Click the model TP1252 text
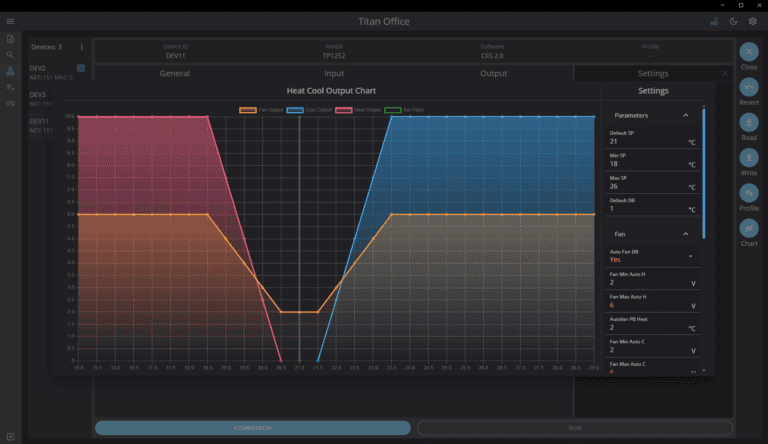This screenshot has height=444, width=768. 334,56
